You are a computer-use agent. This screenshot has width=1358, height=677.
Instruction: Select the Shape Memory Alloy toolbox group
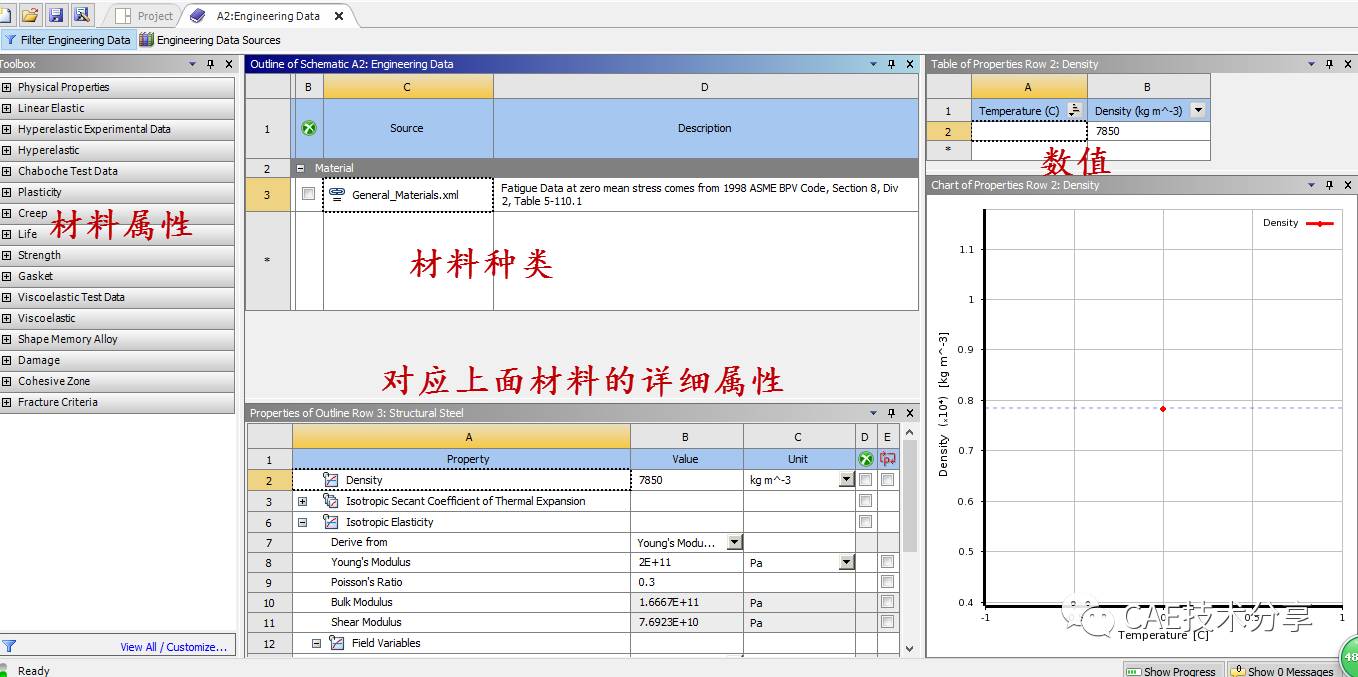point(117,339)
